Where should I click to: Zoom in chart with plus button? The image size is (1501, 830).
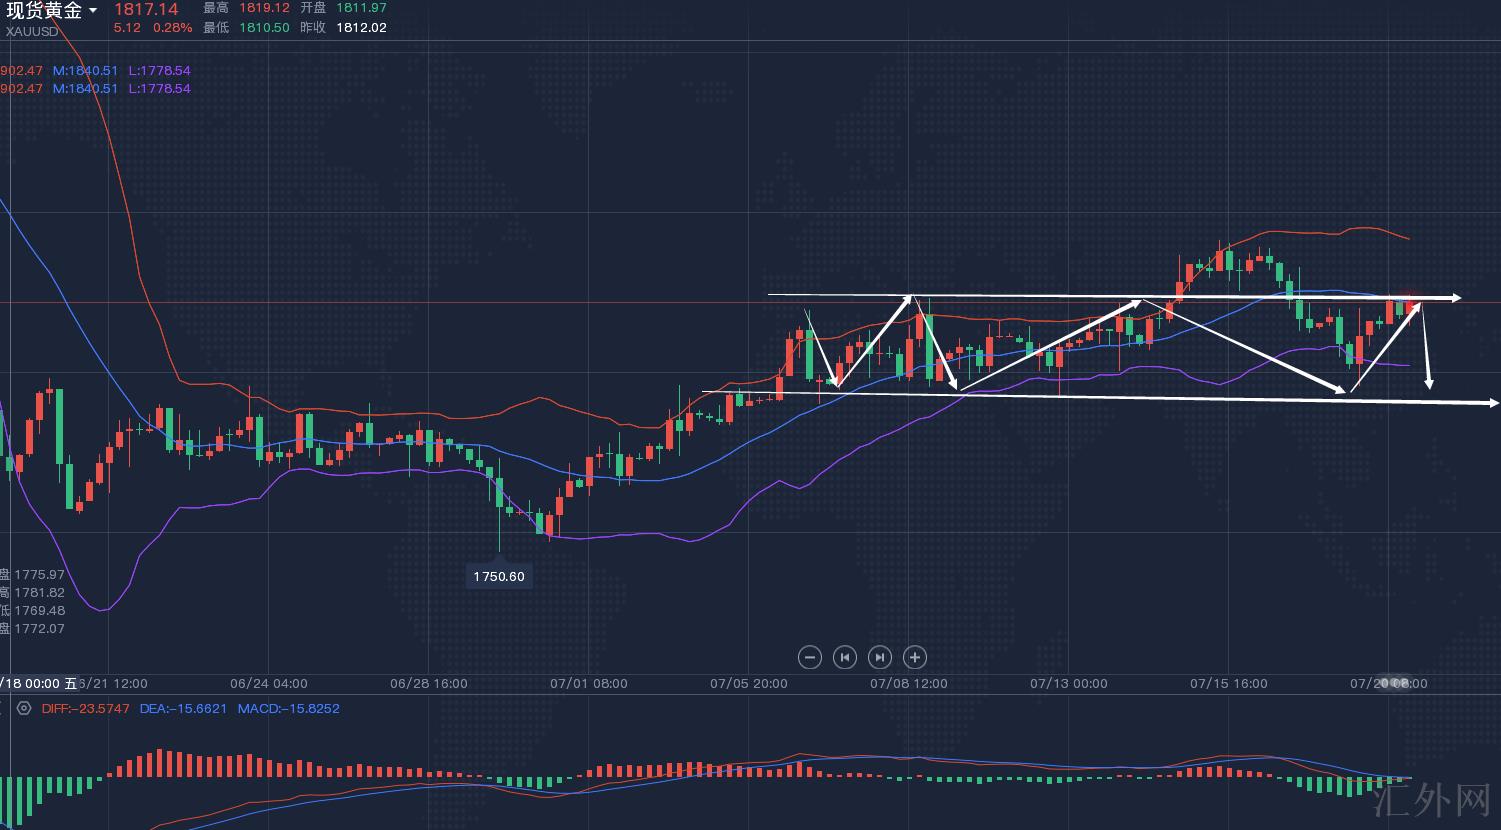click(x=914, y=657)
